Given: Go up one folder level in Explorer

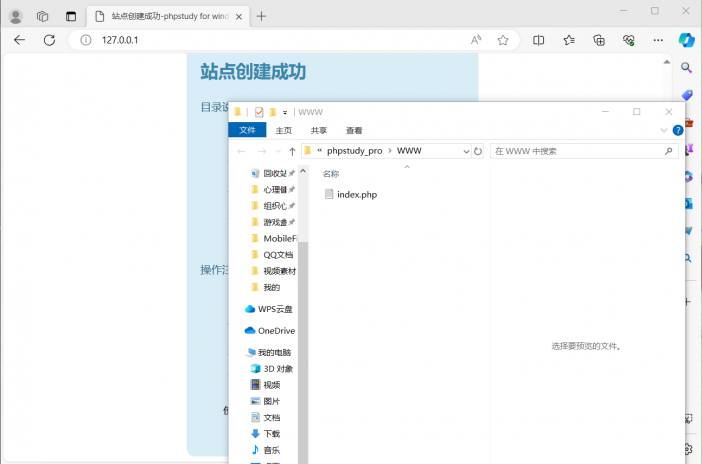Looking at the screenshot, I should 292,151.
